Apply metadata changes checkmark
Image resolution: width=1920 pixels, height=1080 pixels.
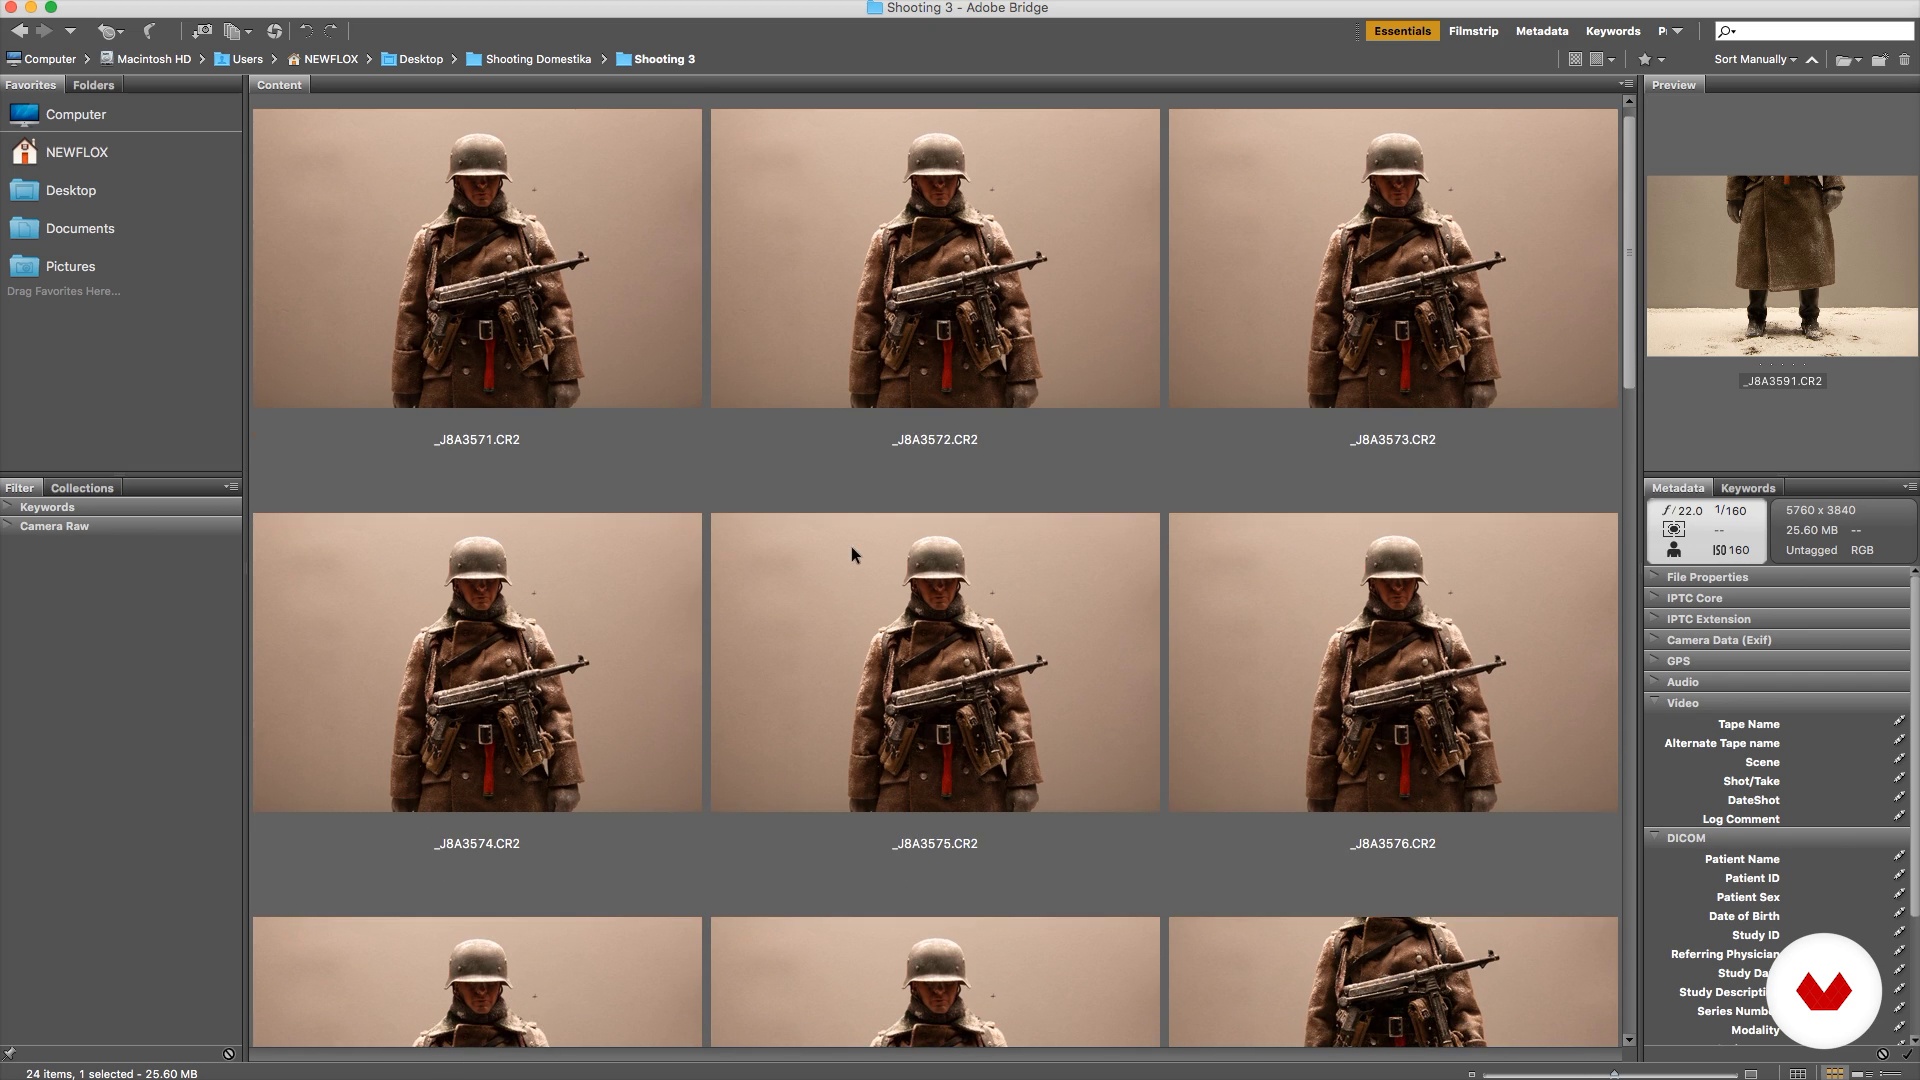pyautogui.click(x=1907, y=1054)
